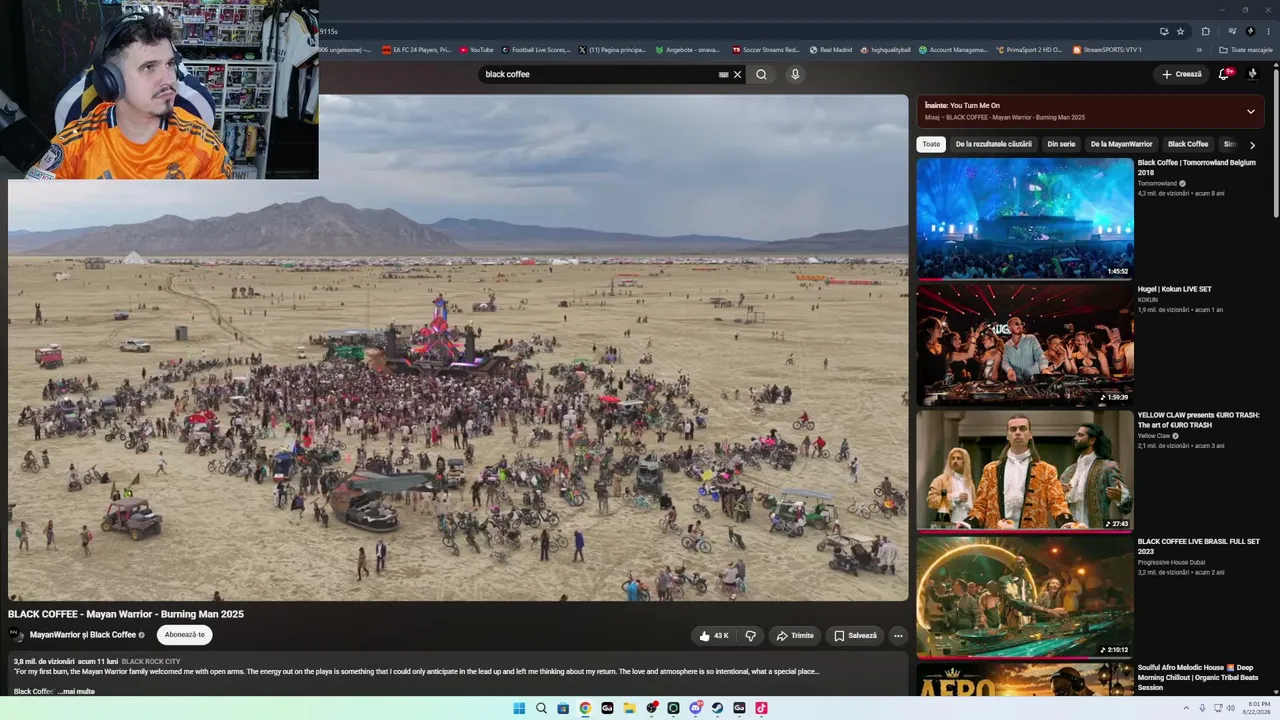1280x720 pixels.
Task: Open the Real Madrid bookmark
Action: pos(830,50)
